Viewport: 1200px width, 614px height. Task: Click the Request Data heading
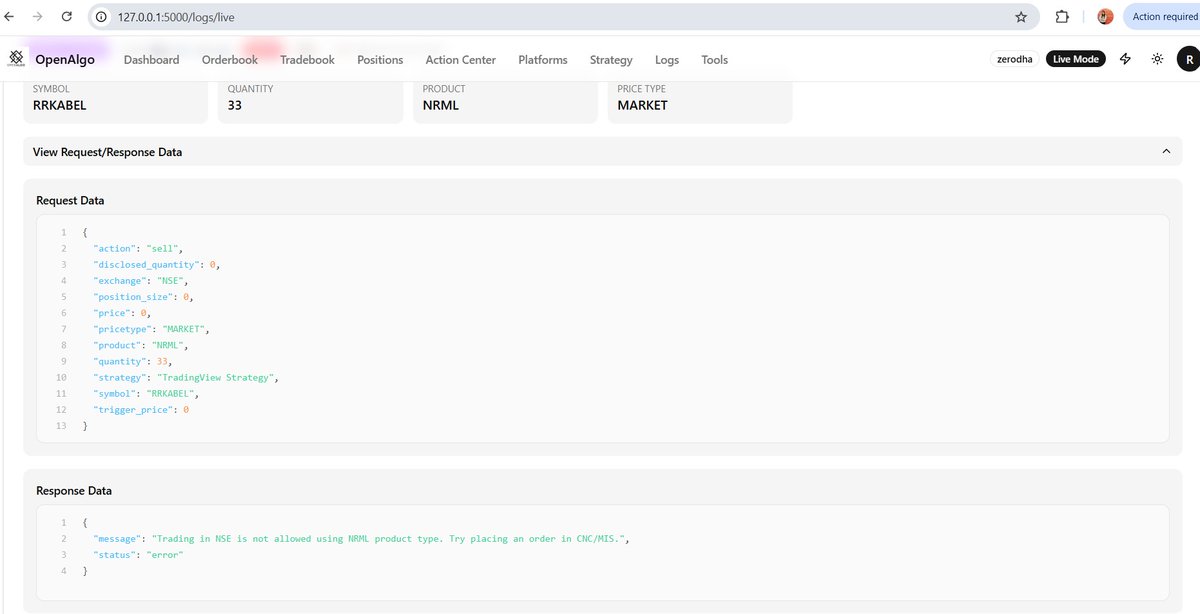click(x=70, y=200)
